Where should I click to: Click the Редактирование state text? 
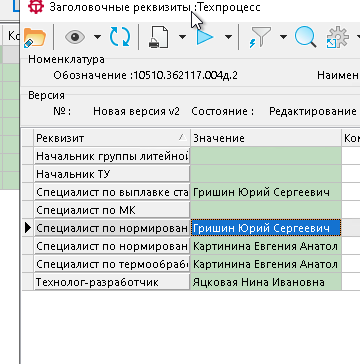click(x=313, y=111)
